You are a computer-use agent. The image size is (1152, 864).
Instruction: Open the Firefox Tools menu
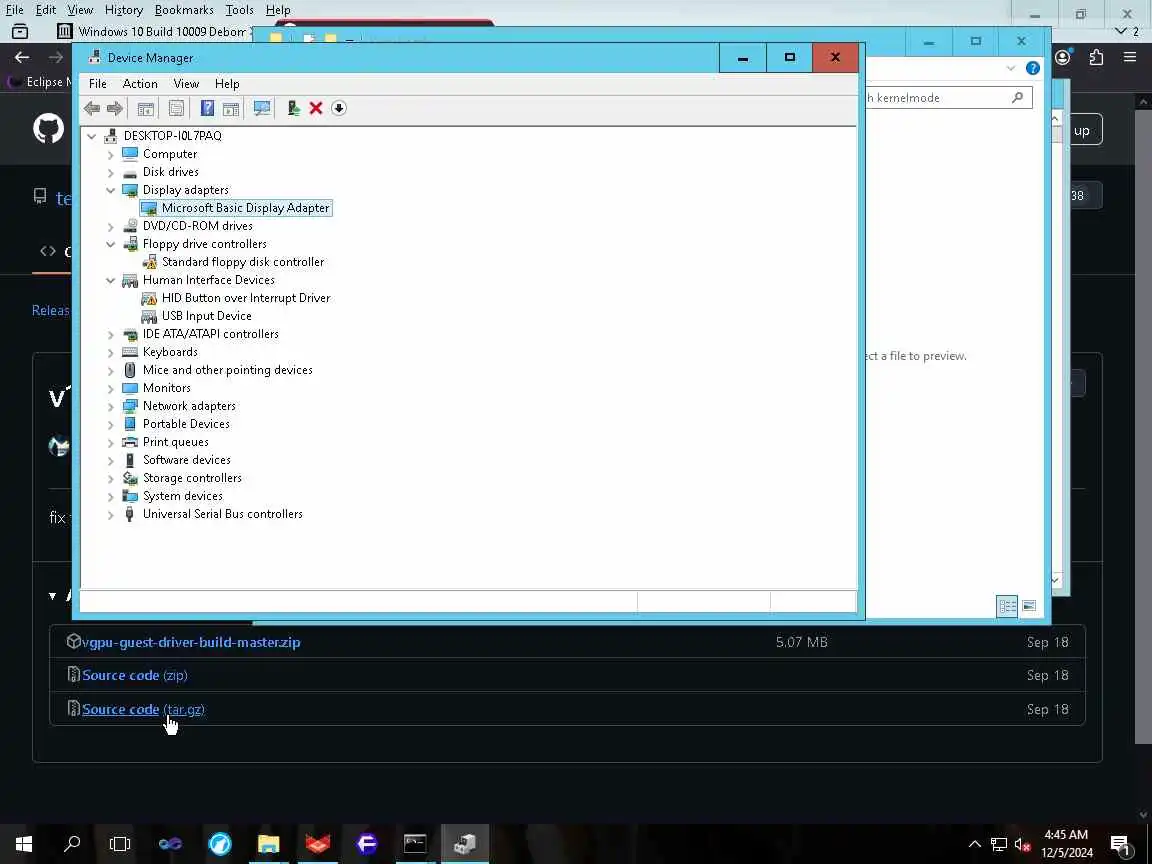pyautogui.click(x=240, y=10)
